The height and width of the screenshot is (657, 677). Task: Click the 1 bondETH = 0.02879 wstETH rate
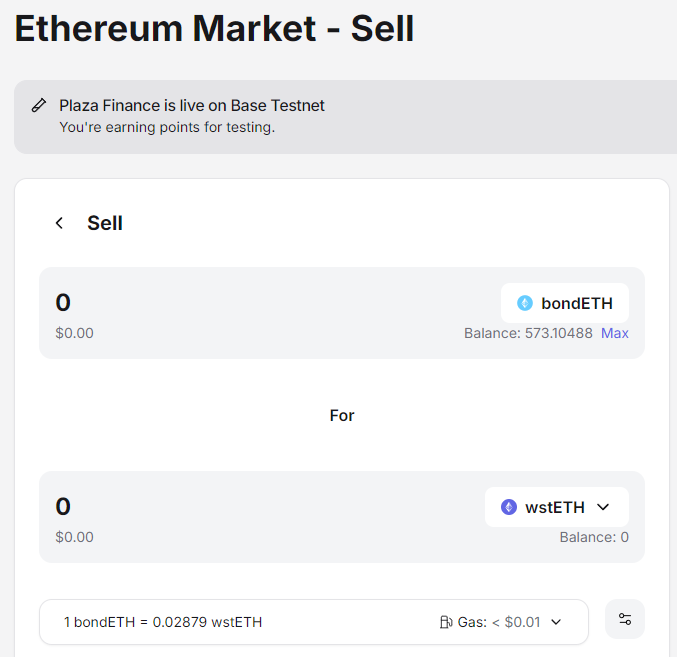(163, 622)
